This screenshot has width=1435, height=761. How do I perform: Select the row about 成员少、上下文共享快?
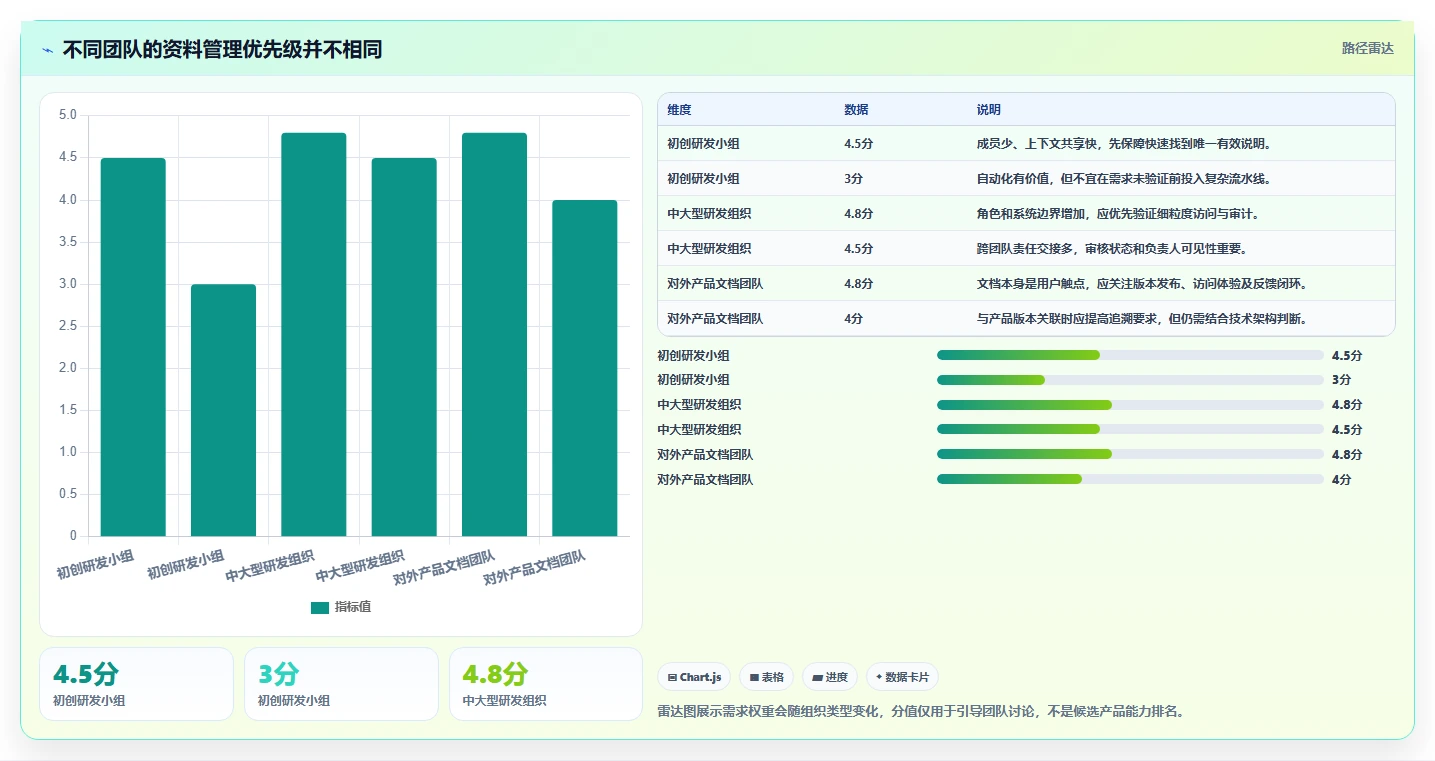point(1026,143)
